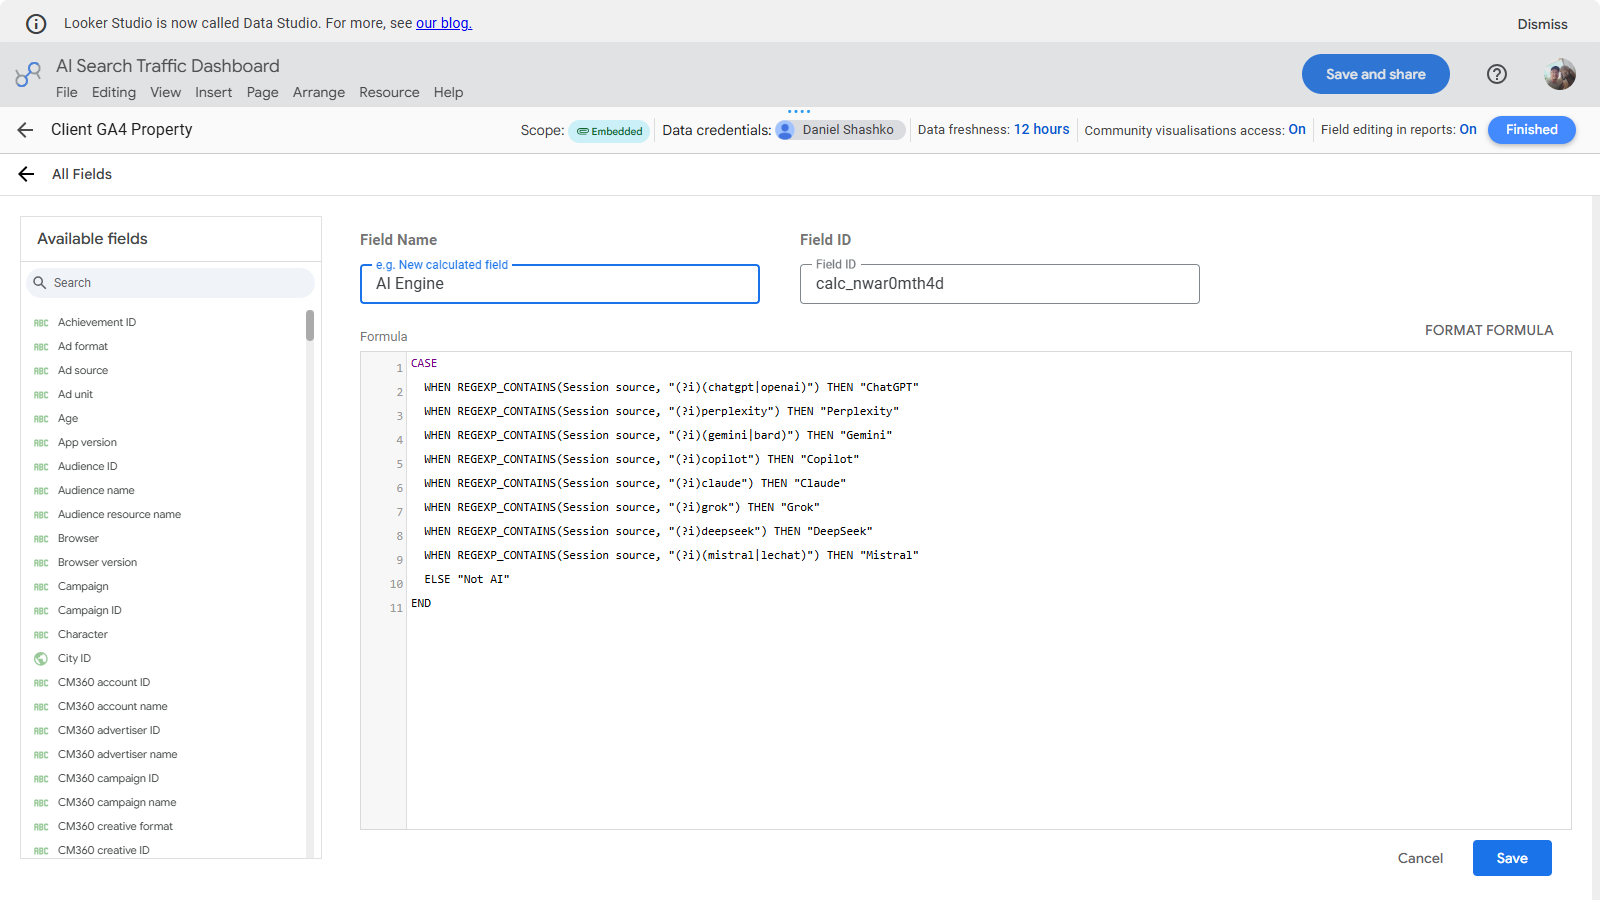Viewport: 1600px width, 900px height.
Task: Open the Editing menu
Action: click(x=114, y=92)
